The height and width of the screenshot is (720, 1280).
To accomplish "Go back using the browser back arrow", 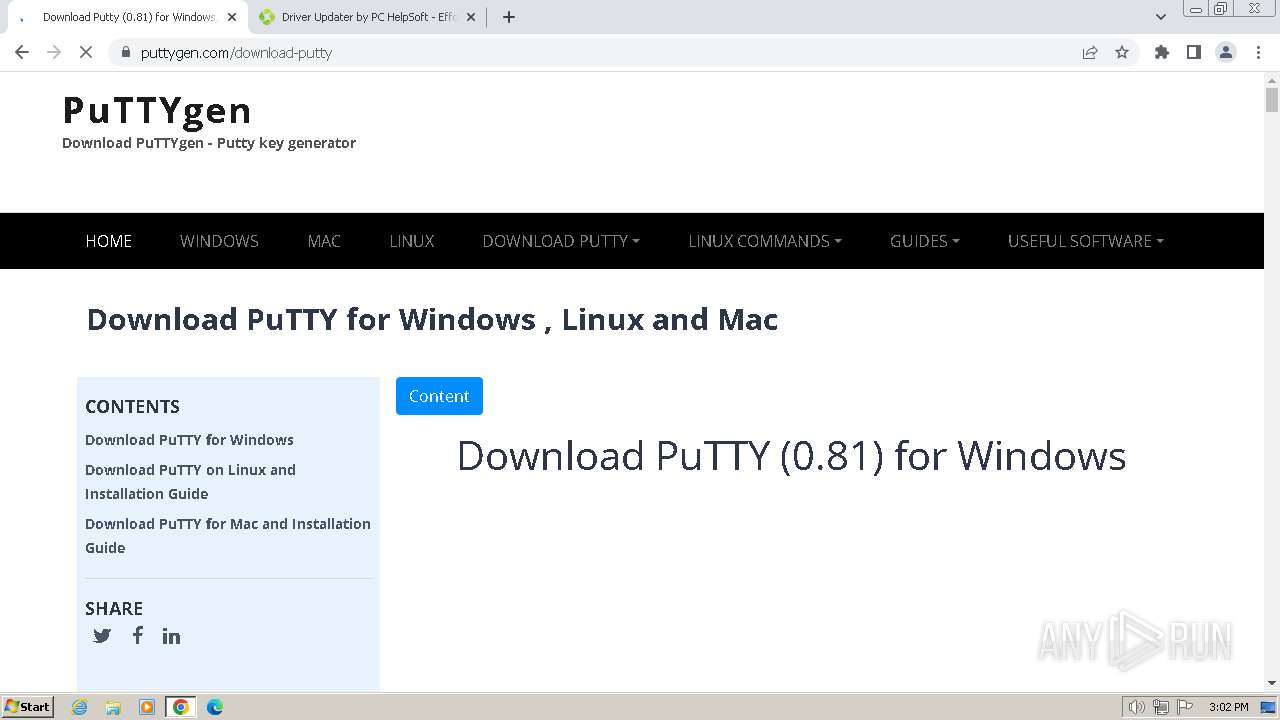I will [22, 52].
